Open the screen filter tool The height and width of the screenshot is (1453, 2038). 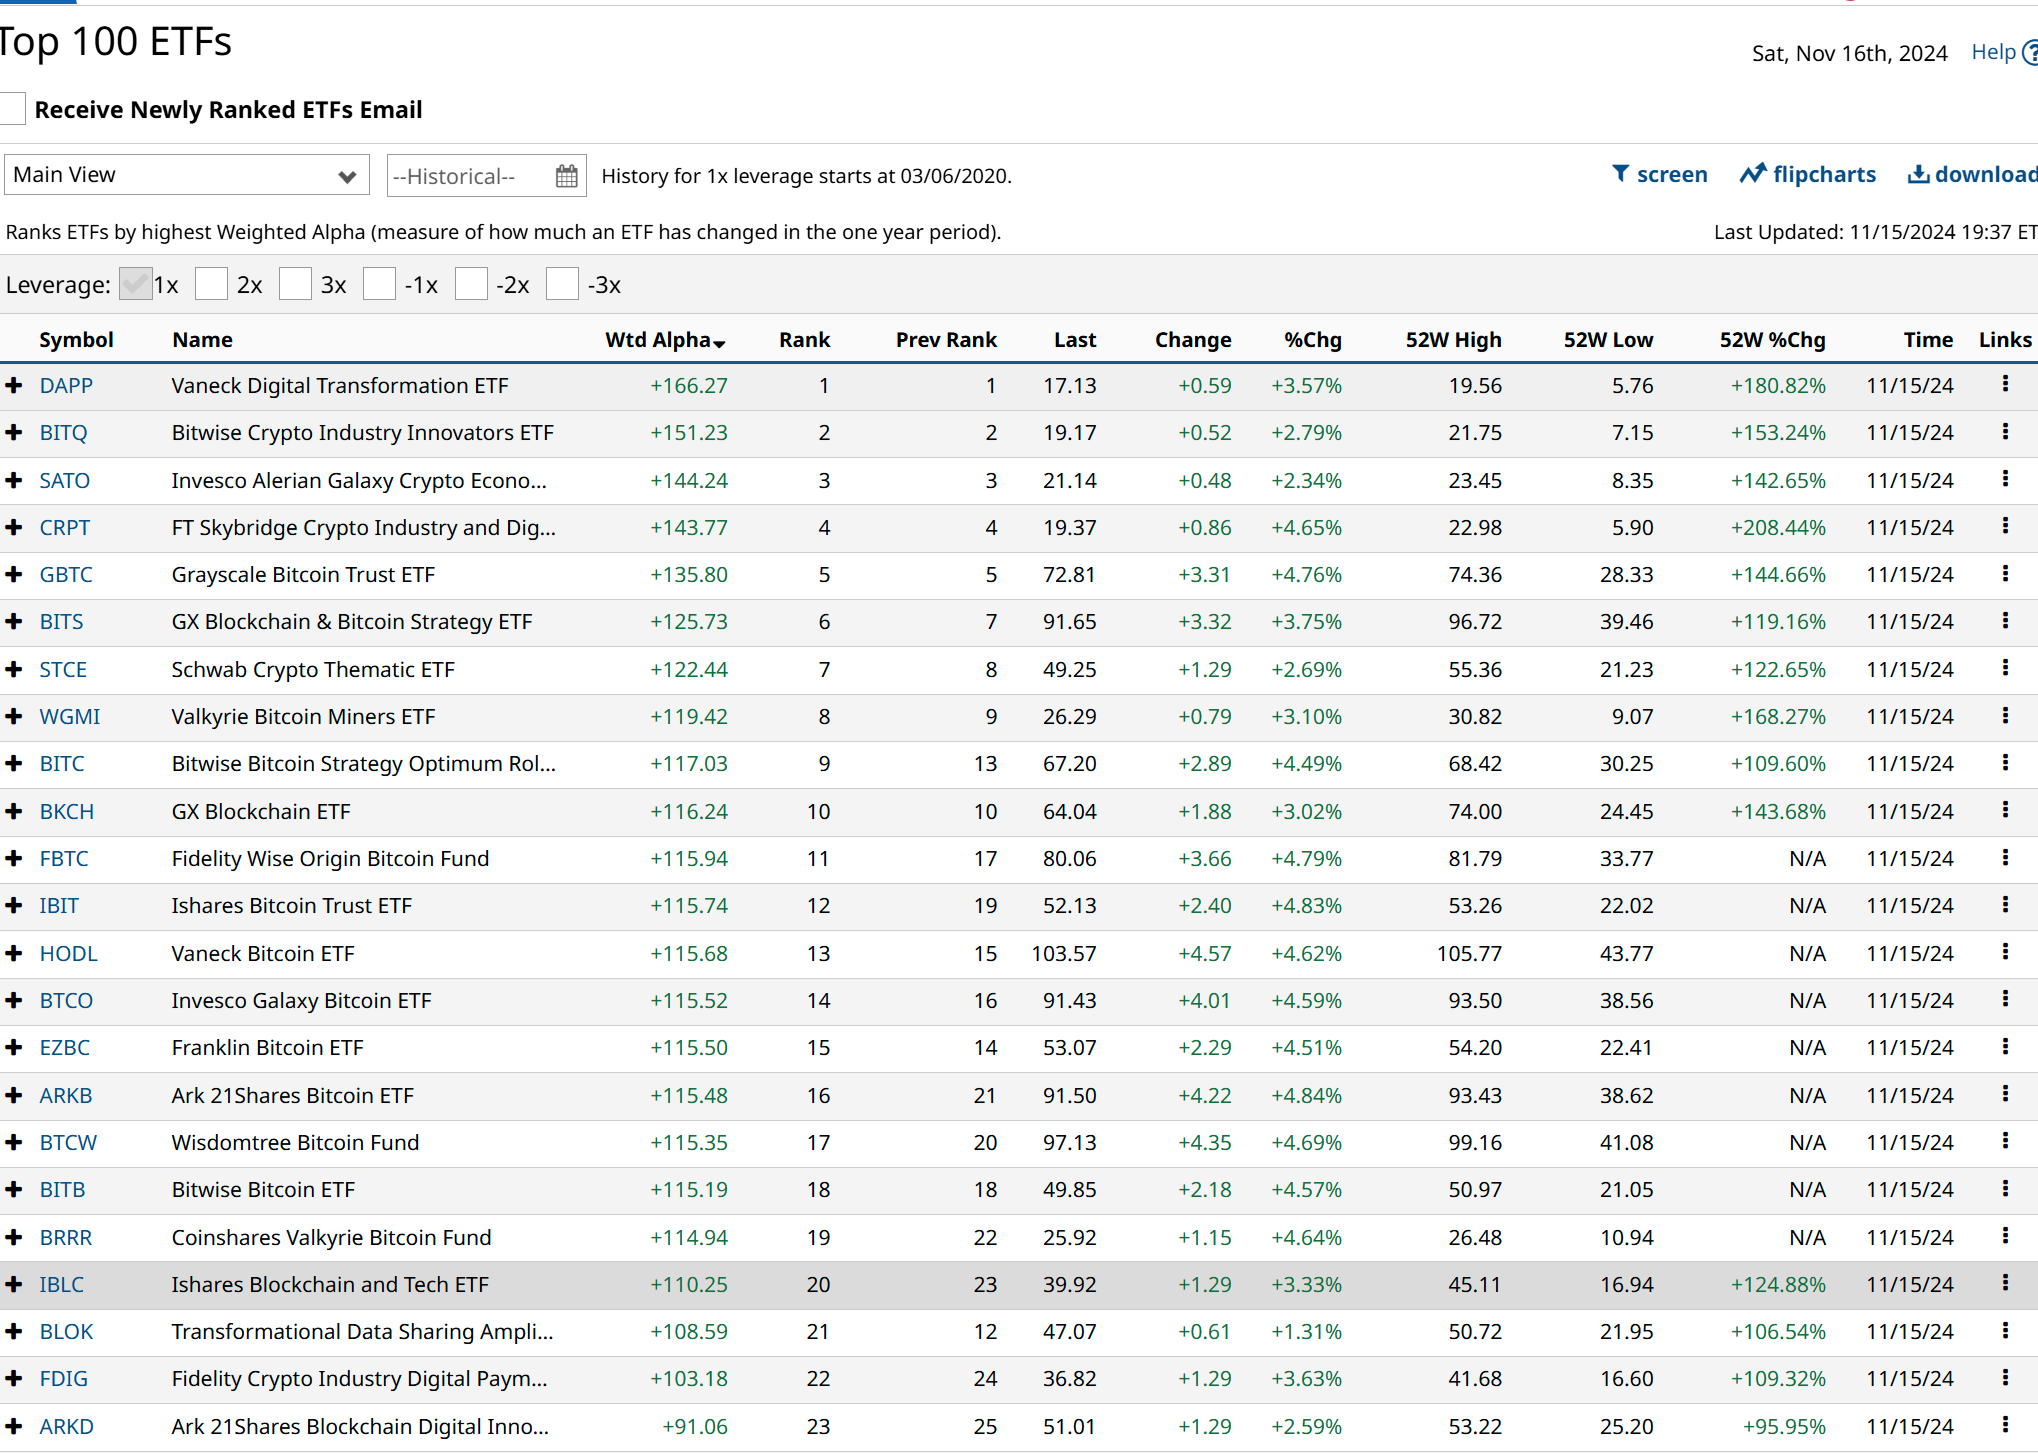point(1659,175)
